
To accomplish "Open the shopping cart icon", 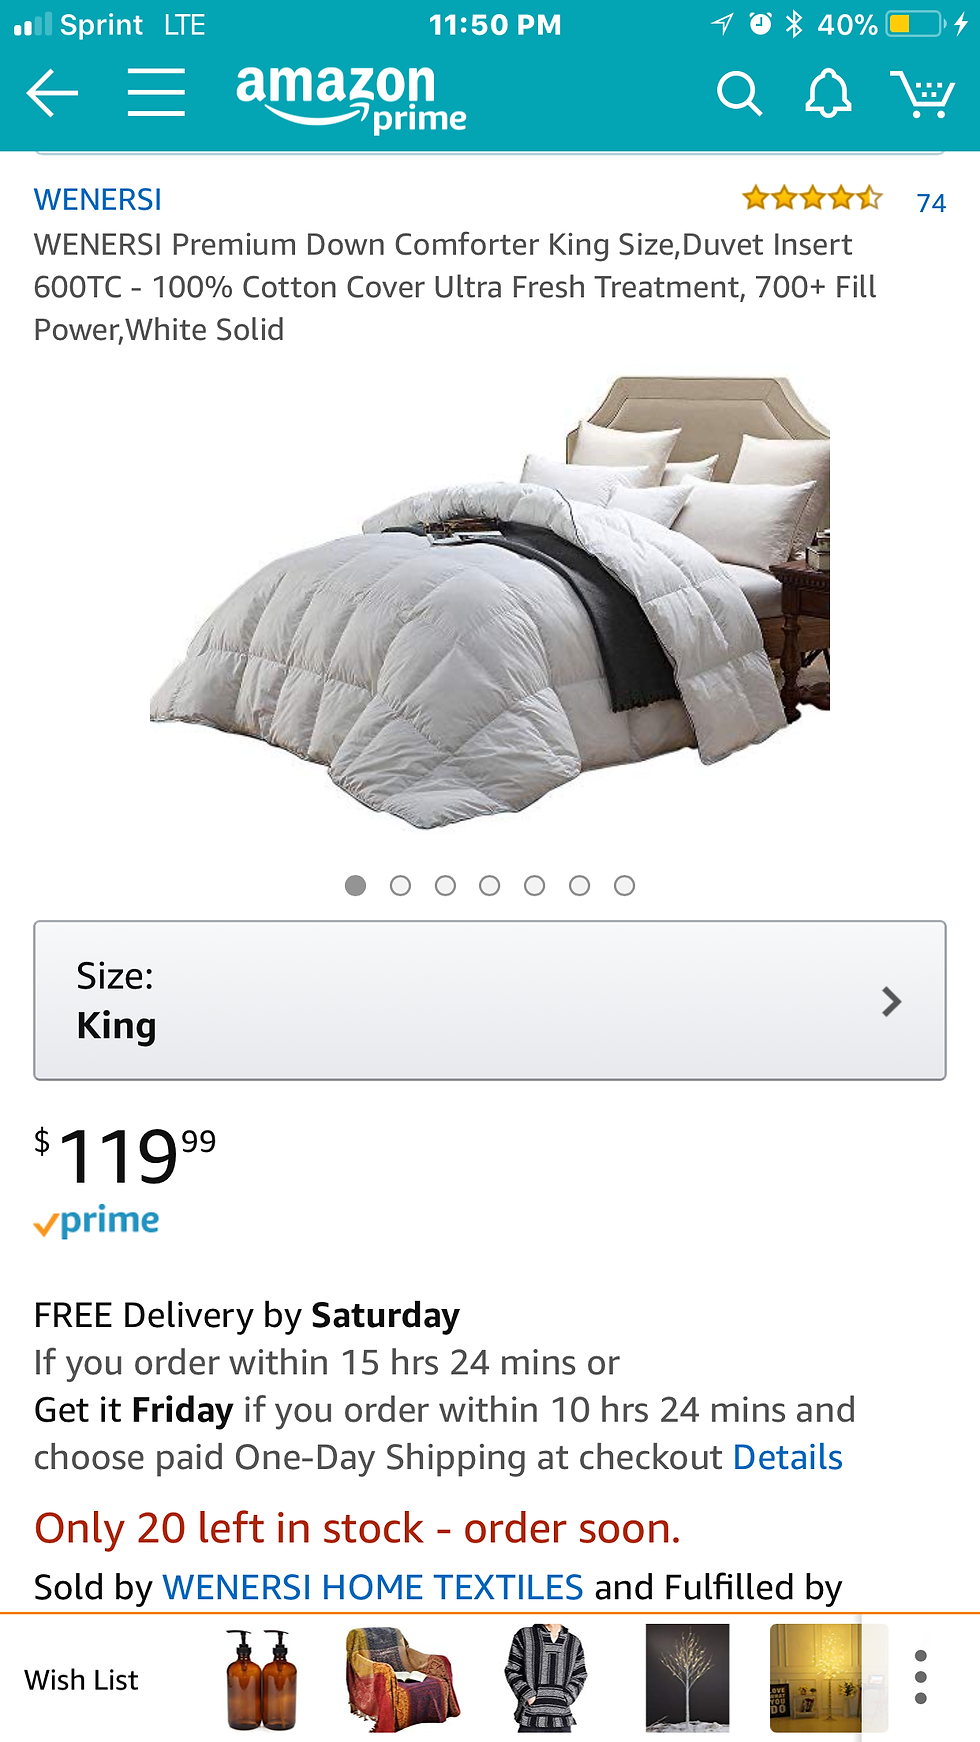I will tap(922, 94).
